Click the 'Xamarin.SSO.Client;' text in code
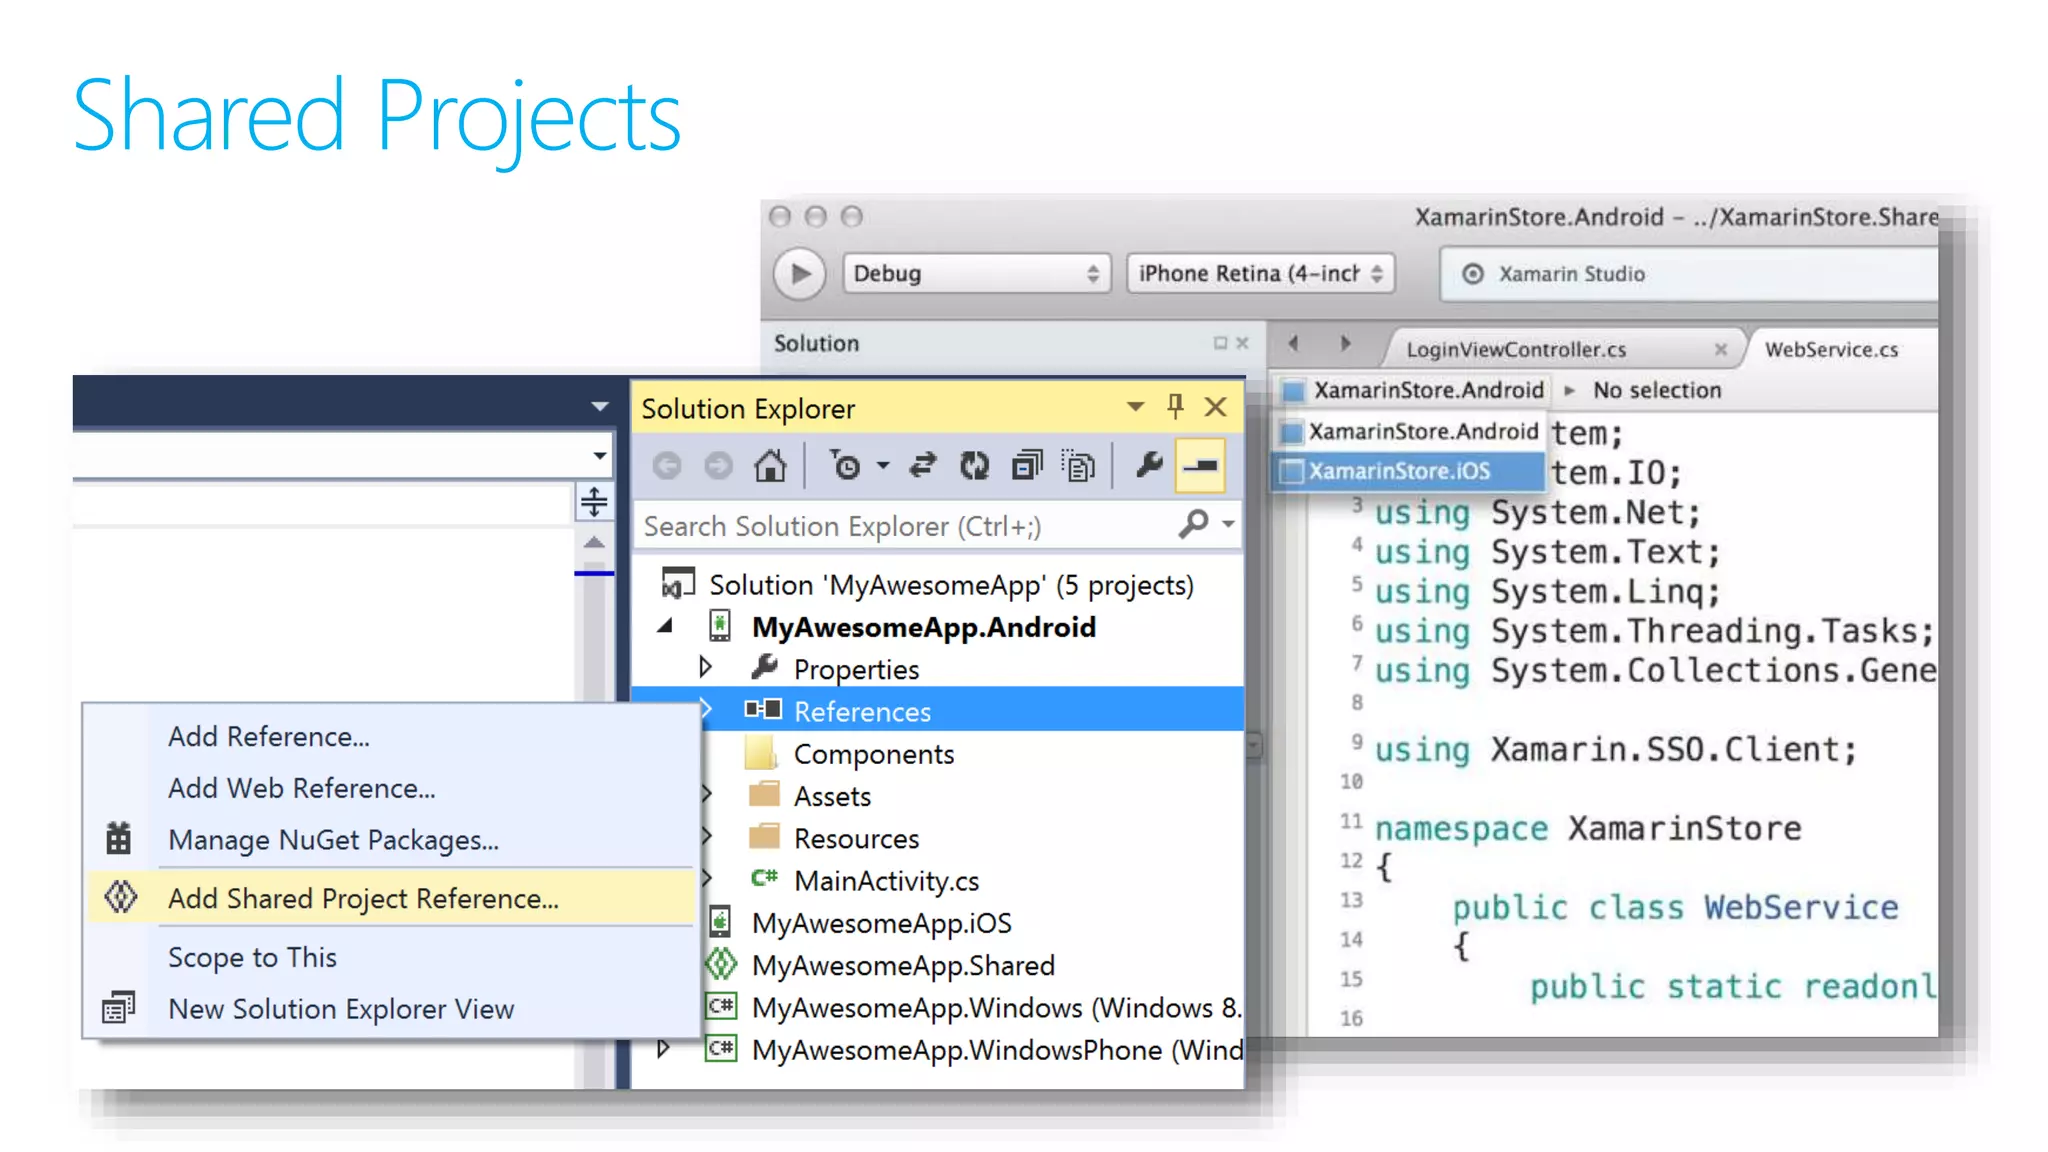Viewport: 2048px width, 1152px height. pos(1674,749)
